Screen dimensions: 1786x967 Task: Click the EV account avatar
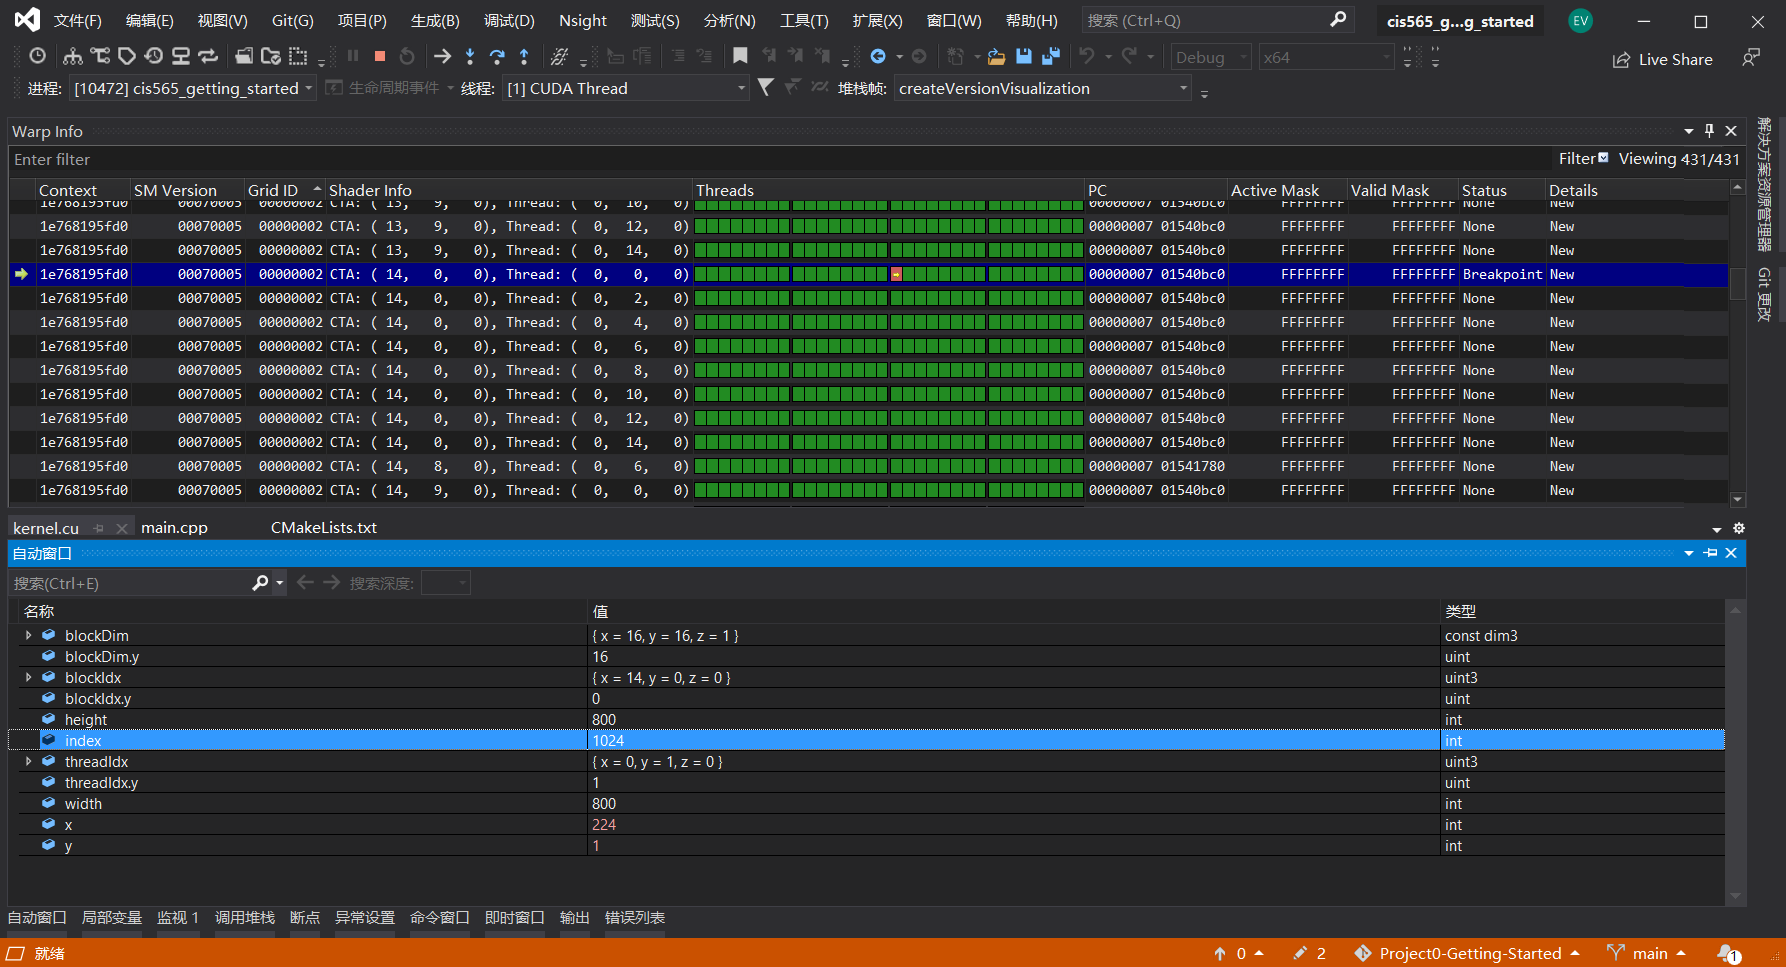point(1580,20)
